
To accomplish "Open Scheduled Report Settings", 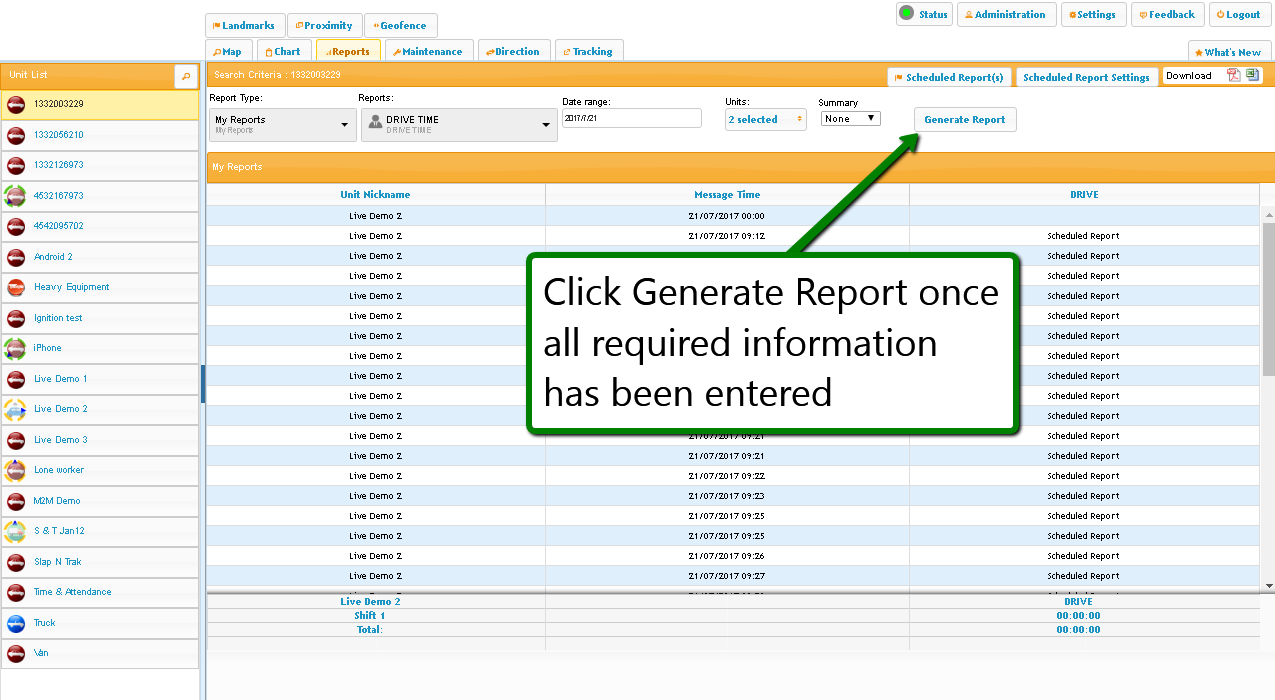I will pyautogui.click(x=1086, y=78).
